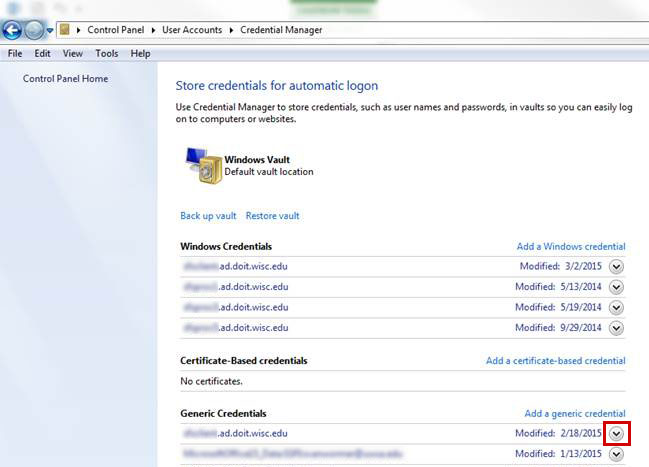
Task: Click the Generic Credentials section heading
Action: 223,413
